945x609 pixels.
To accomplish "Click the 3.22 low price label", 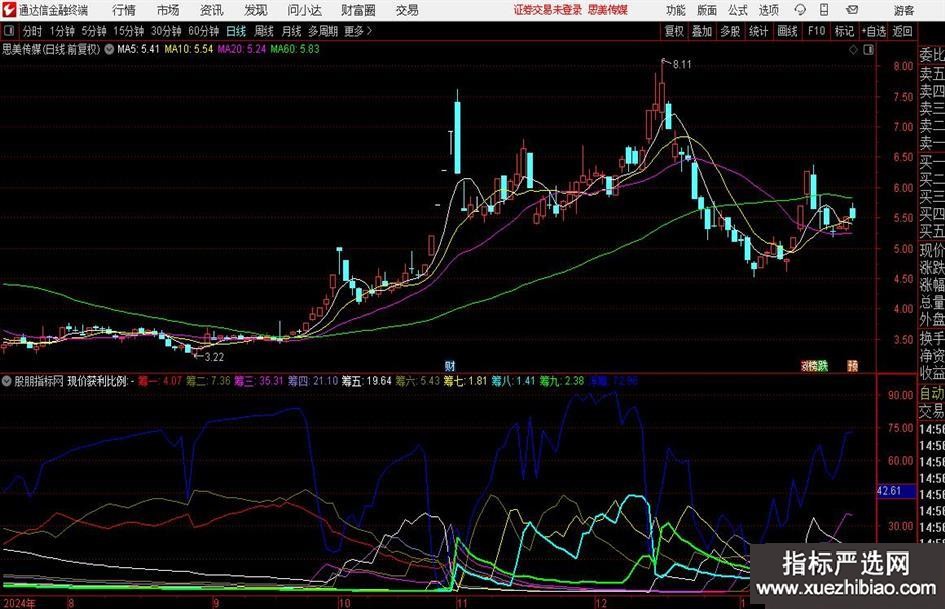I will pyautogui.click(x=214, y=357).
